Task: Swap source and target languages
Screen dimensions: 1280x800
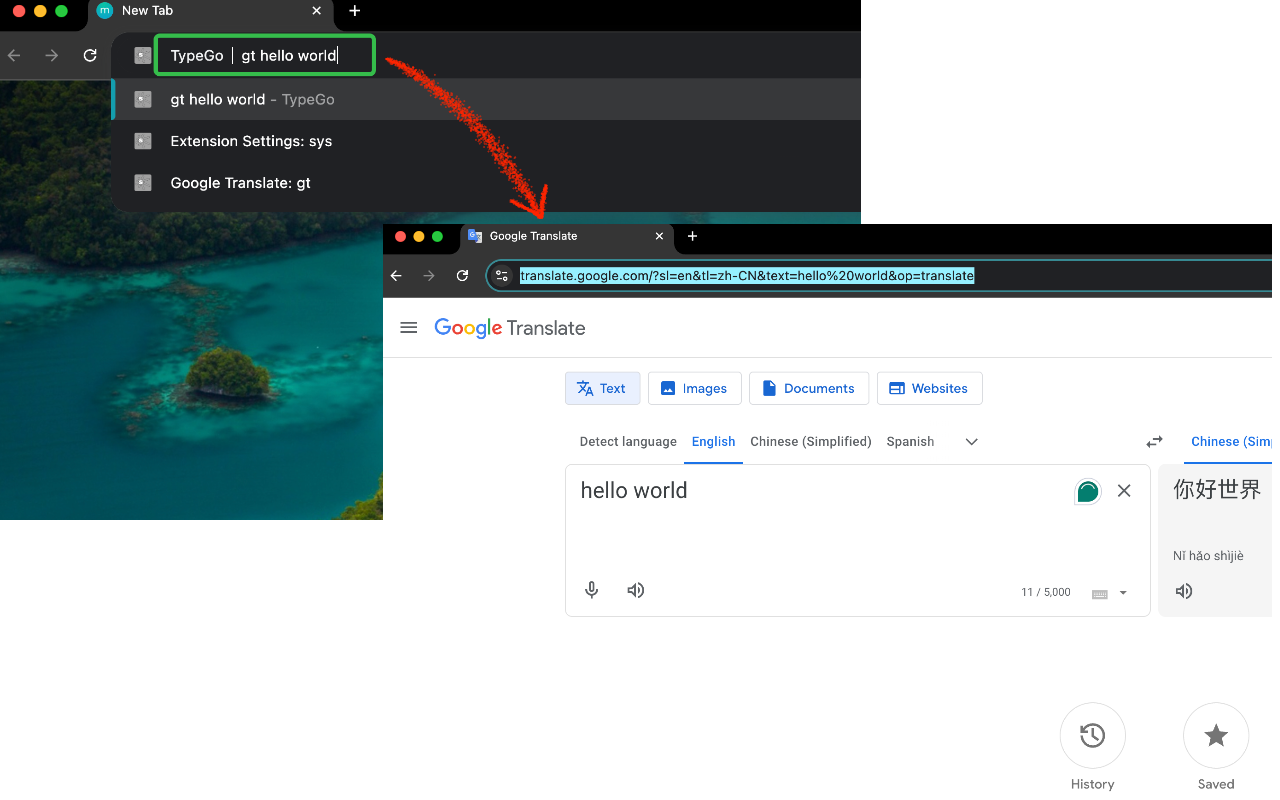Action: pos(1154,441)
